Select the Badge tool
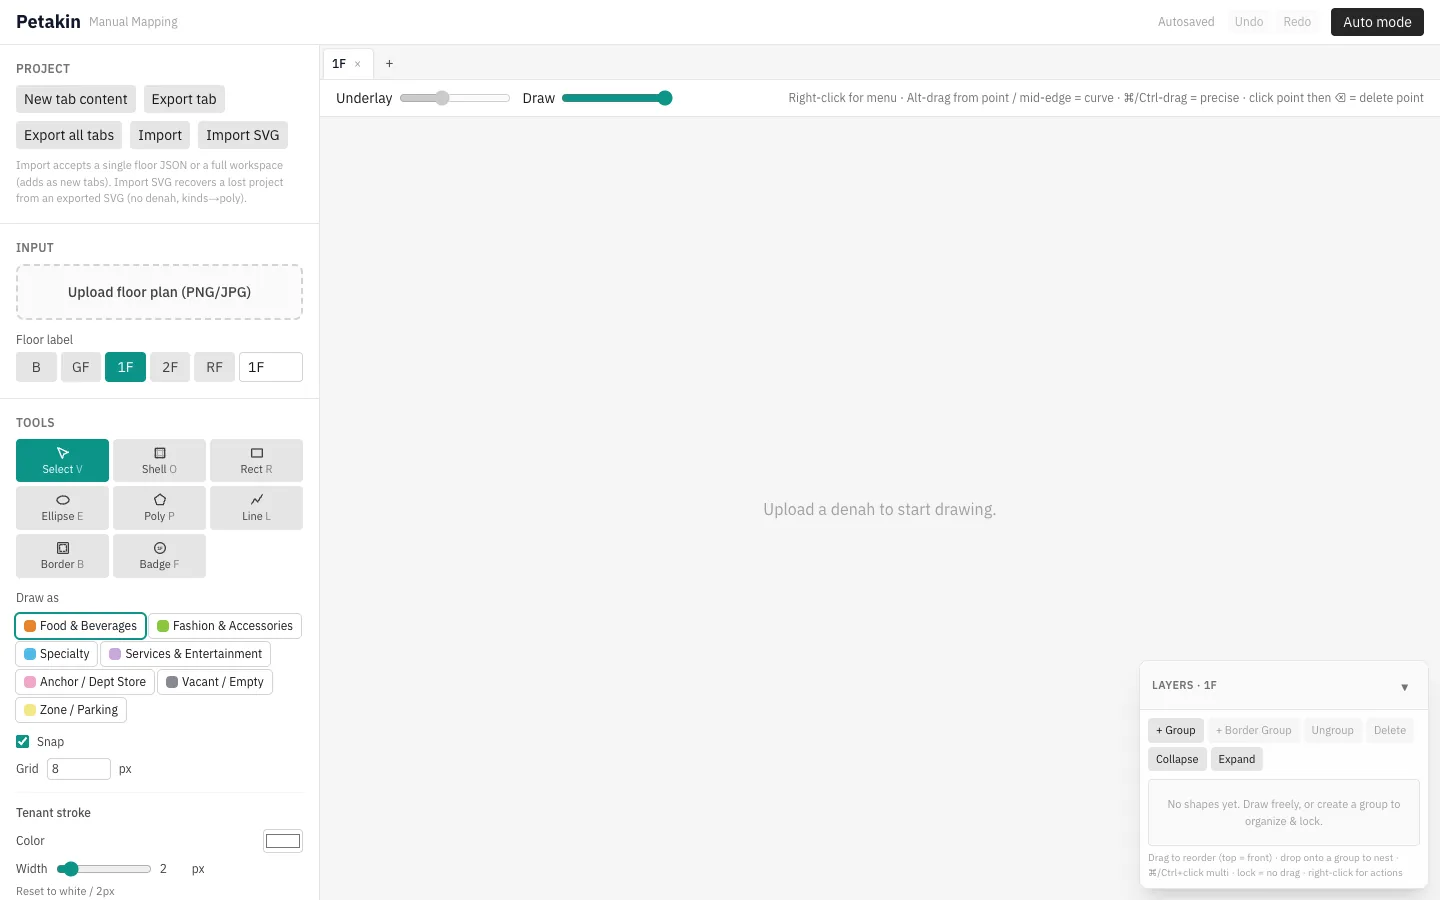The image size is (1440, 900). [159, 556]
